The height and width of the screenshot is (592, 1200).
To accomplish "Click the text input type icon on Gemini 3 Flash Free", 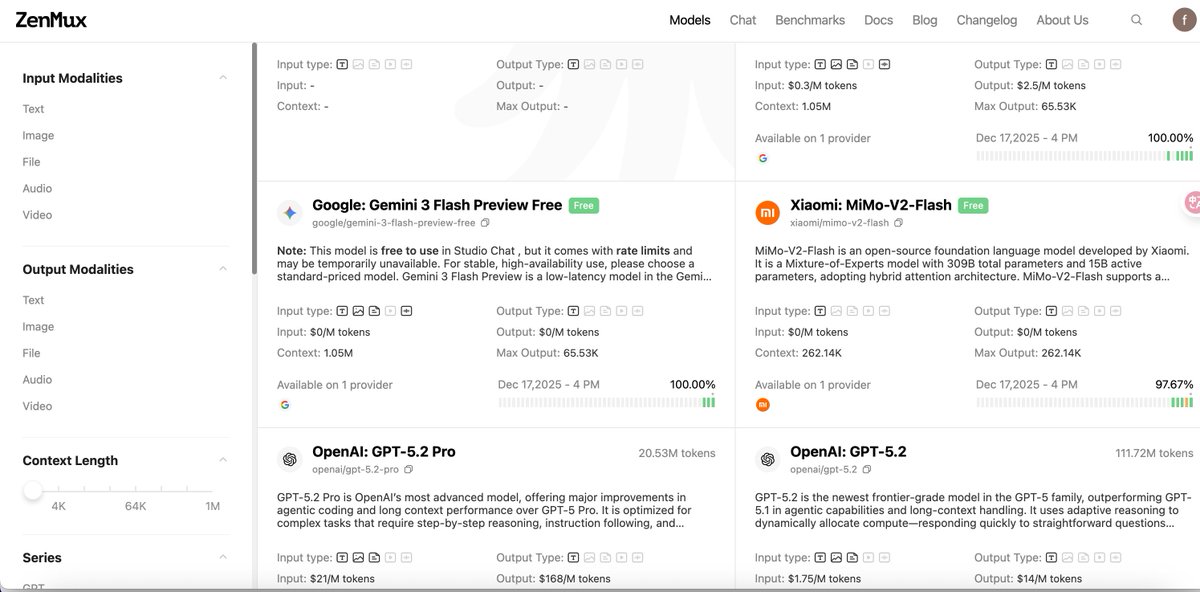I will (342, 311).
